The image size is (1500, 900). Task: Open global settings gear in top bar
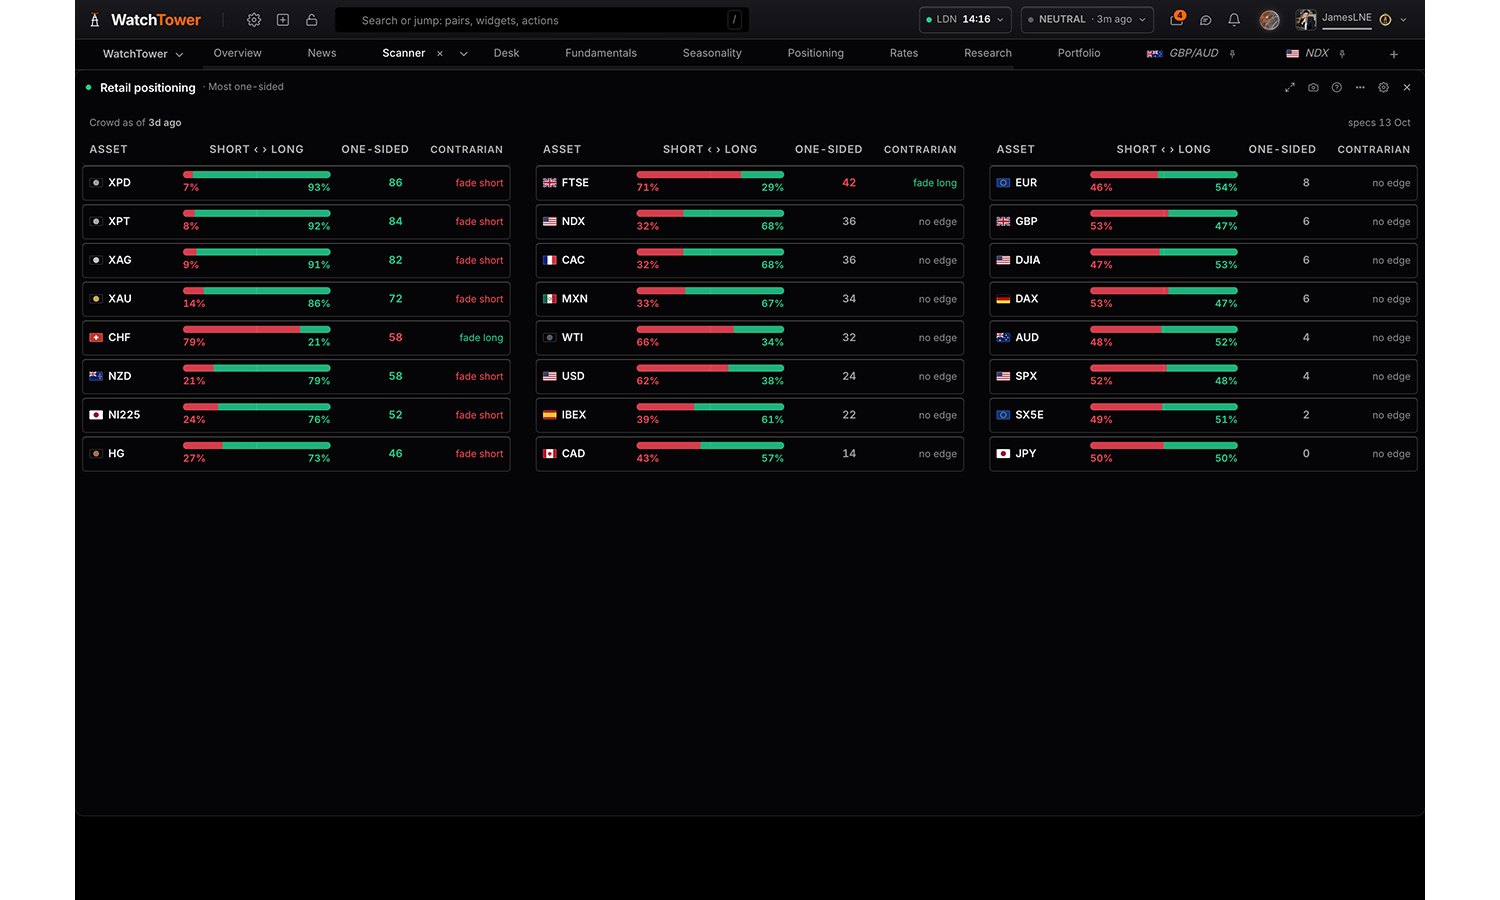pos(254,20)
